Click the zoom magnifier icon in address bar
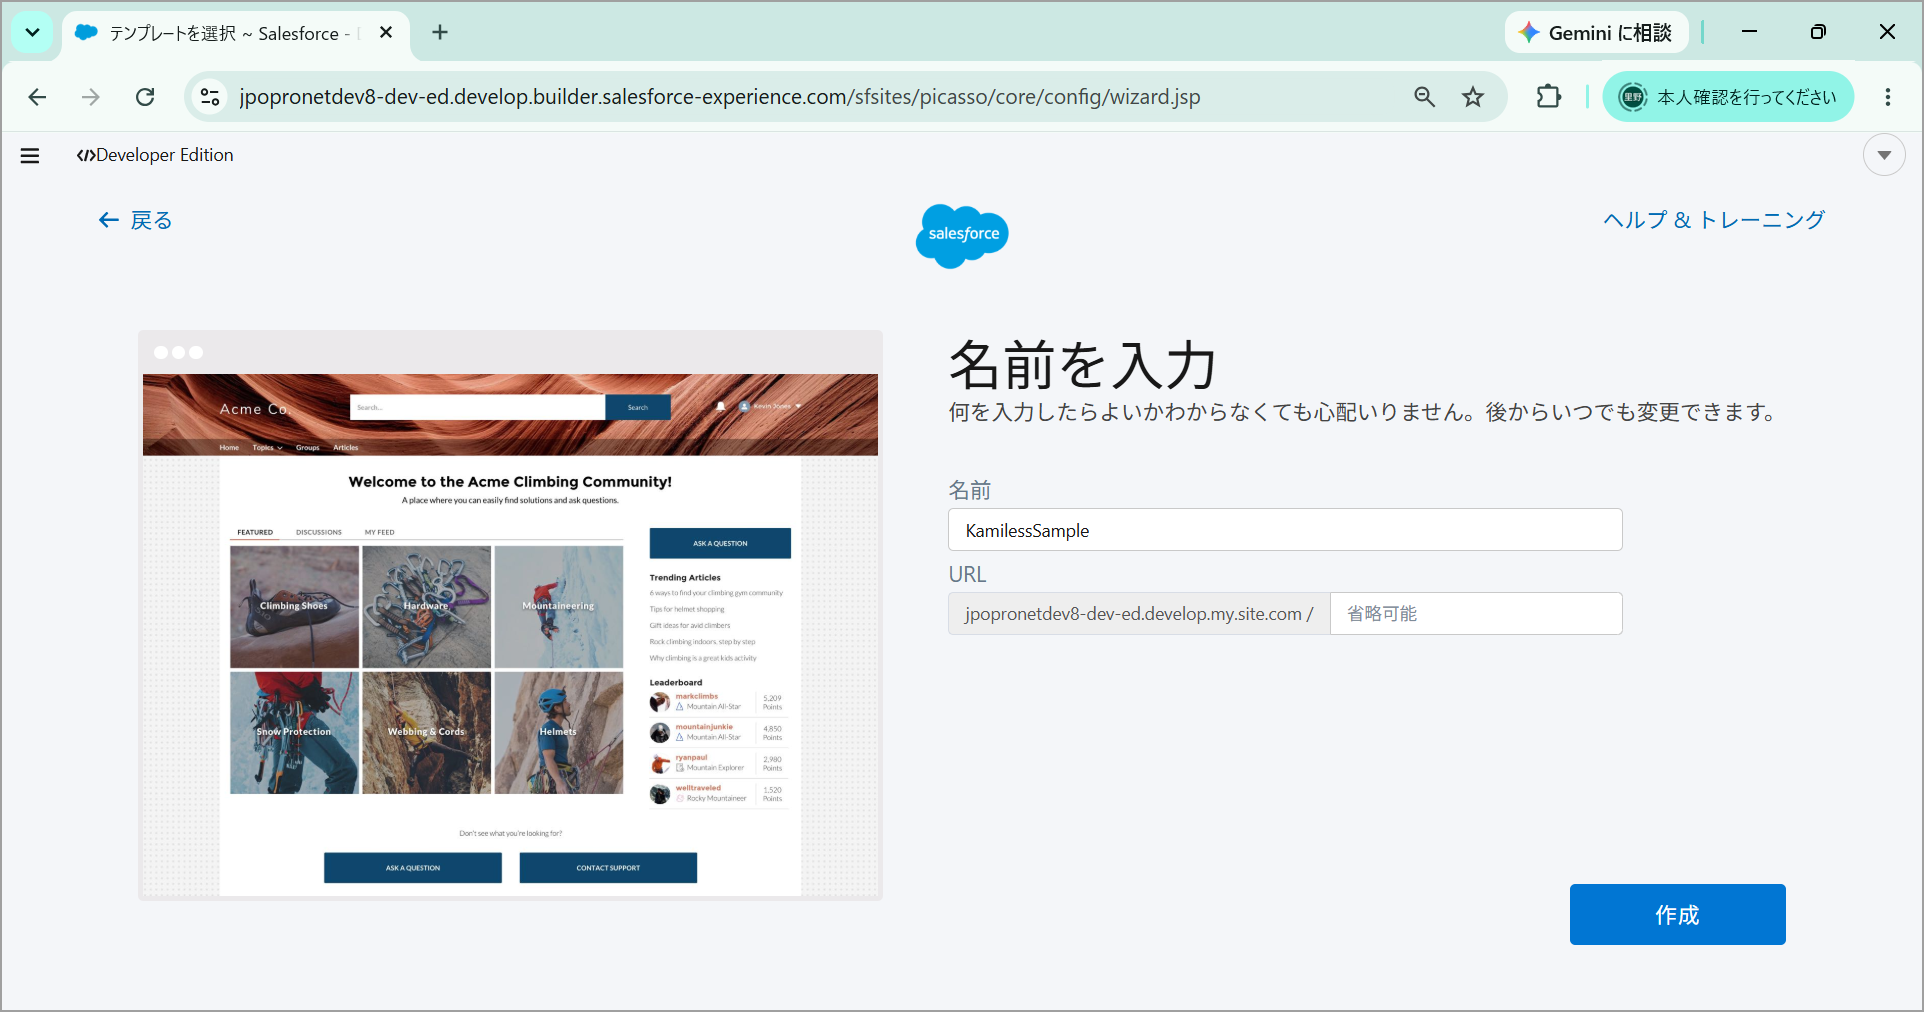The height and width of the screenshot is (1012, 1924). point(1424,97)
